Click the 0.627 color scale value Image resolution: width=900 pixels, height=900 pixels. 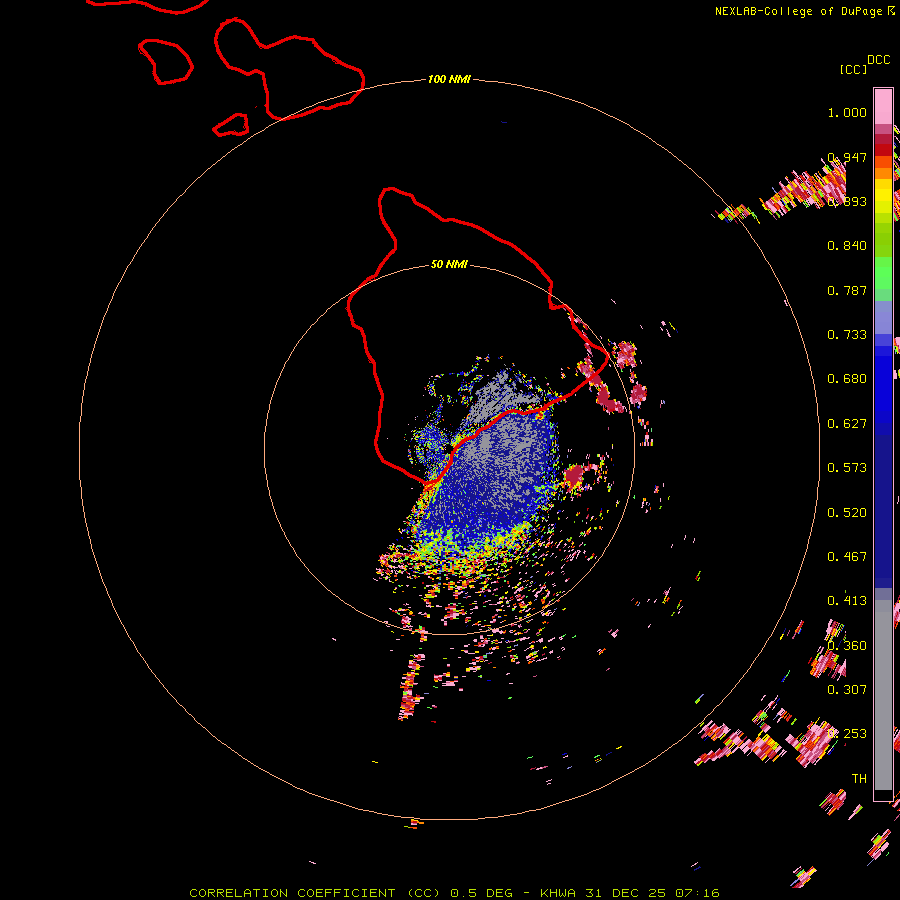pos(847,424)
